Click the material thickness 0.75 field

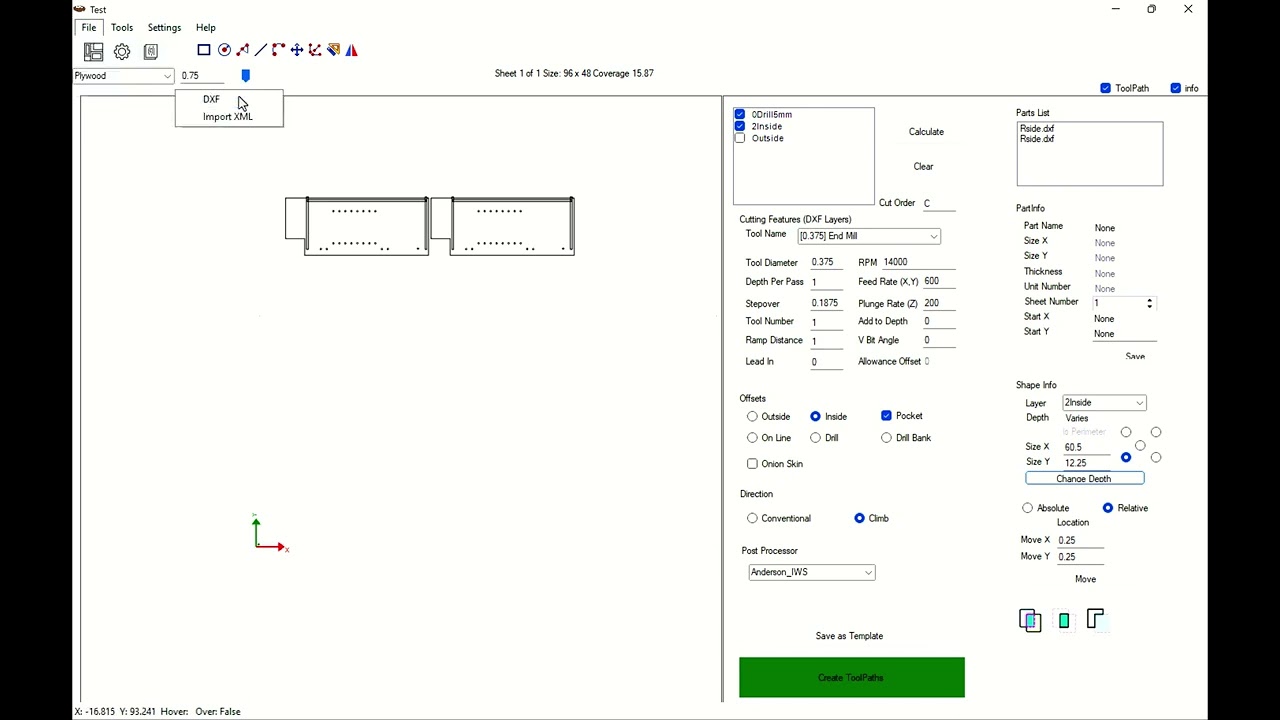(202, 76)
